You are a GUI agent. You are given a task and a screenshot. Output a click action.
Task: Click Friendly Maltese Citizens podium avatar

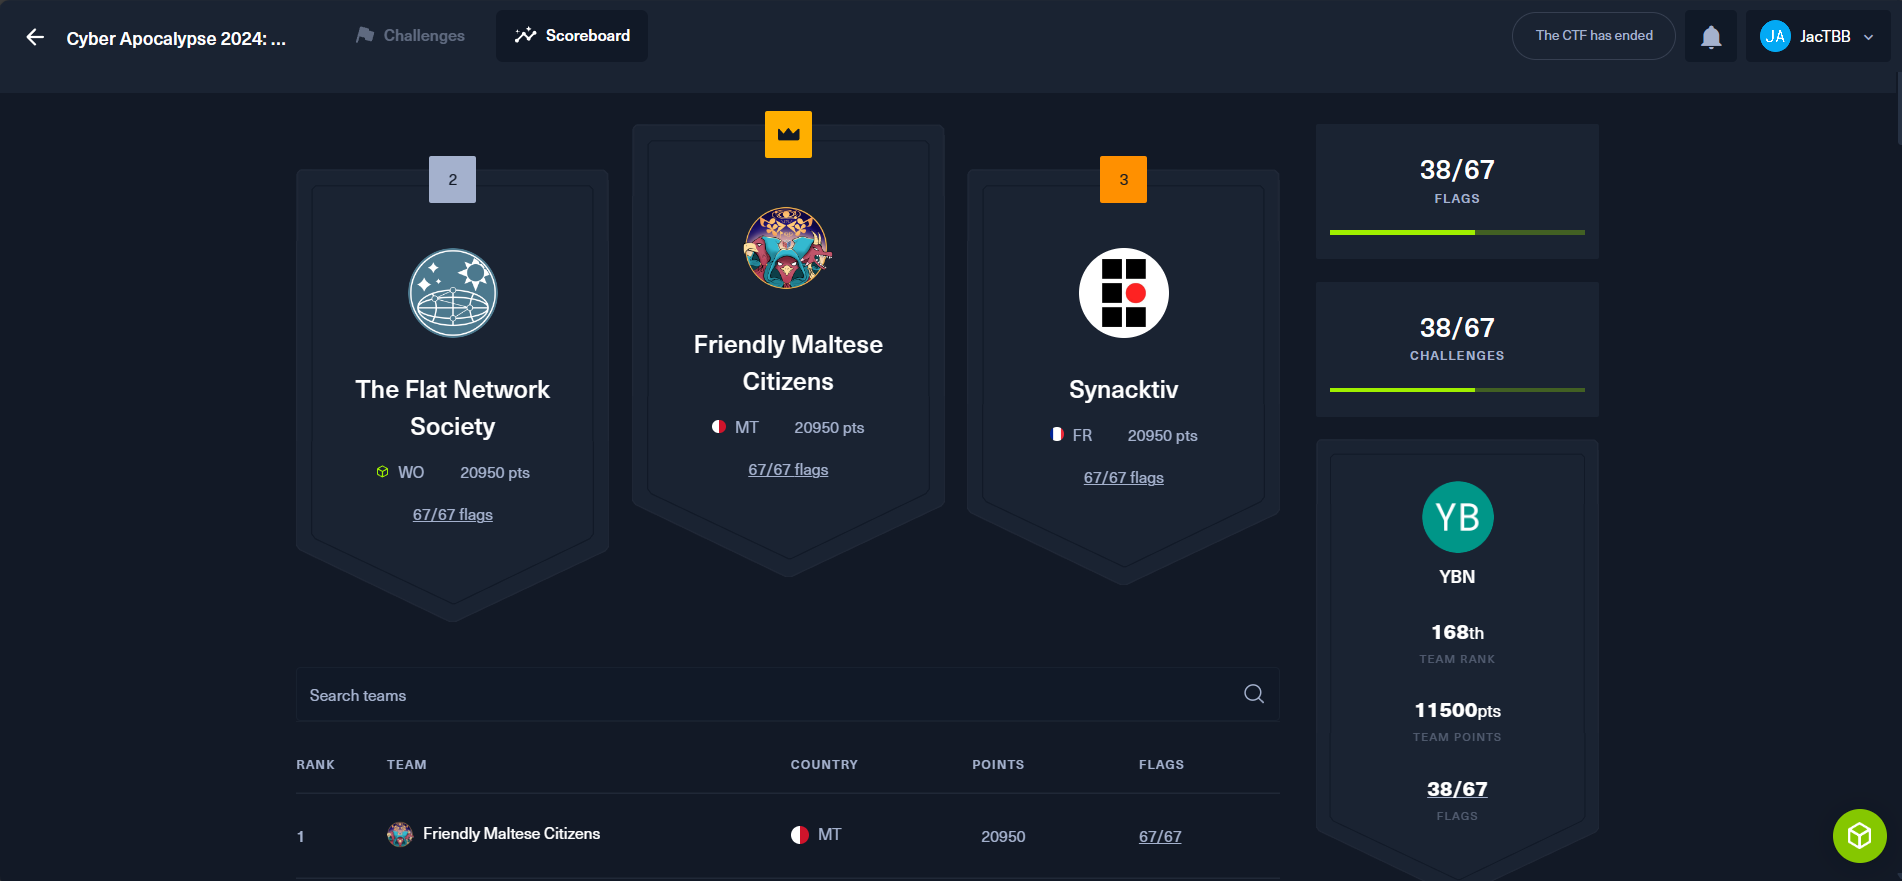[788, 248]
